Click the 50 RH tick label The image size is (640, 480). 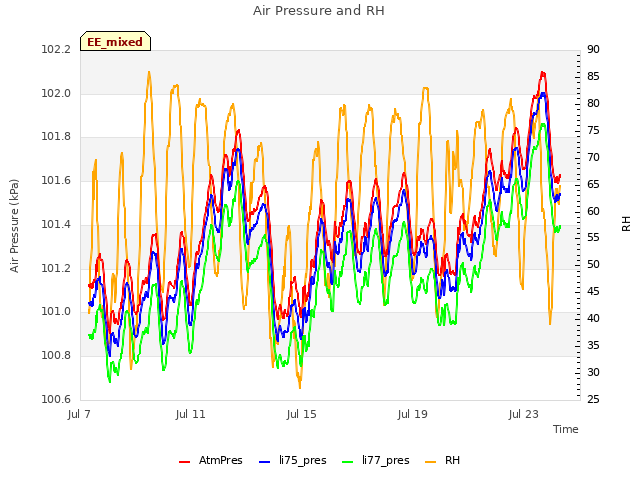pyautogui.click(x=593, y=264)
